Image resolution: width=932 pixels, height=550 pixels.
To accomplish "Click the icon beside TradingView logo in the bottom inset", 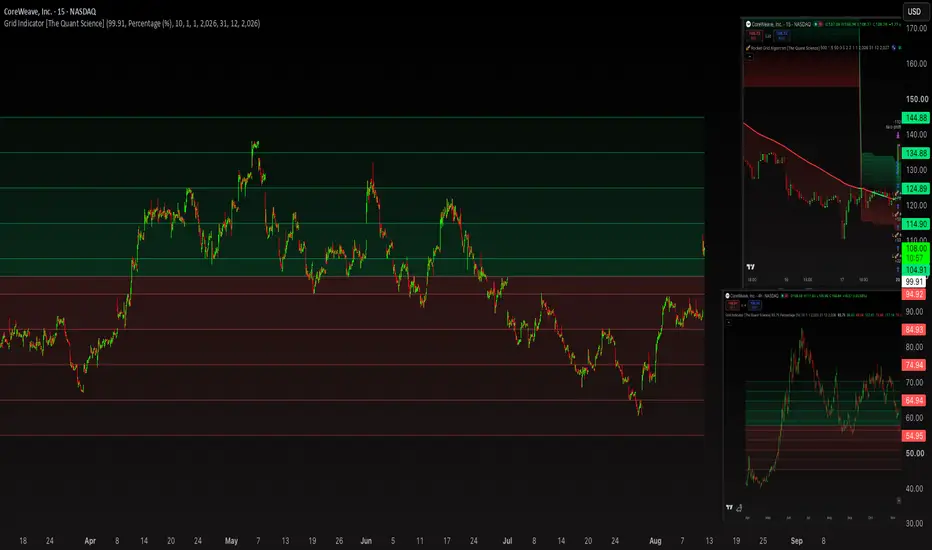I will pyautogui.click(x=739, y=507).
